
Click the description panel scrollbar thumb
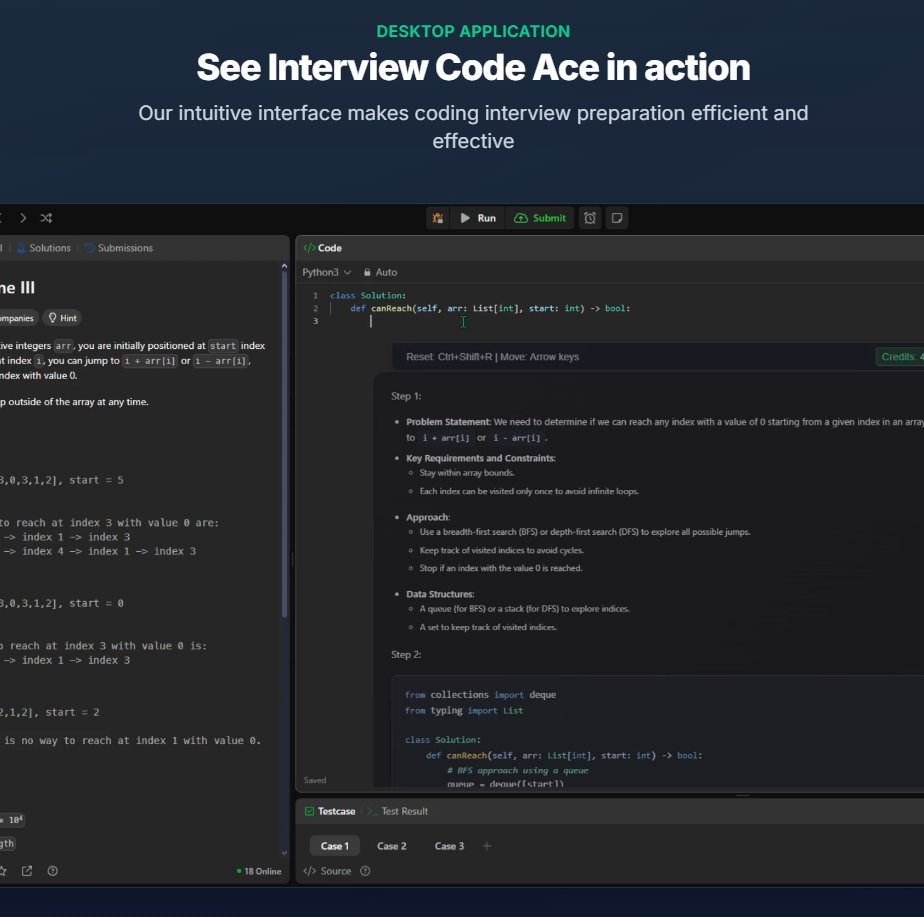tap(285, 445)
